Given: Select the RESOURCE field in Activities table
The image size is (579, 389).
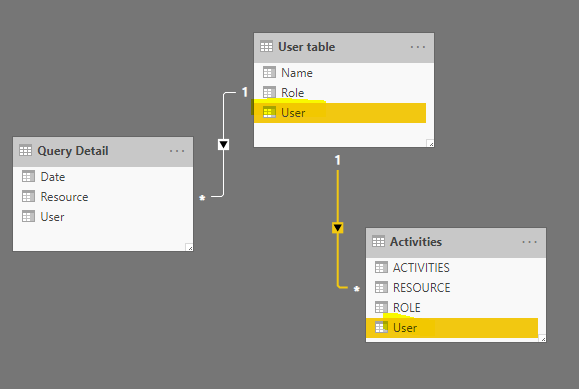Looking at the screenshot, I should click(452, 288).
